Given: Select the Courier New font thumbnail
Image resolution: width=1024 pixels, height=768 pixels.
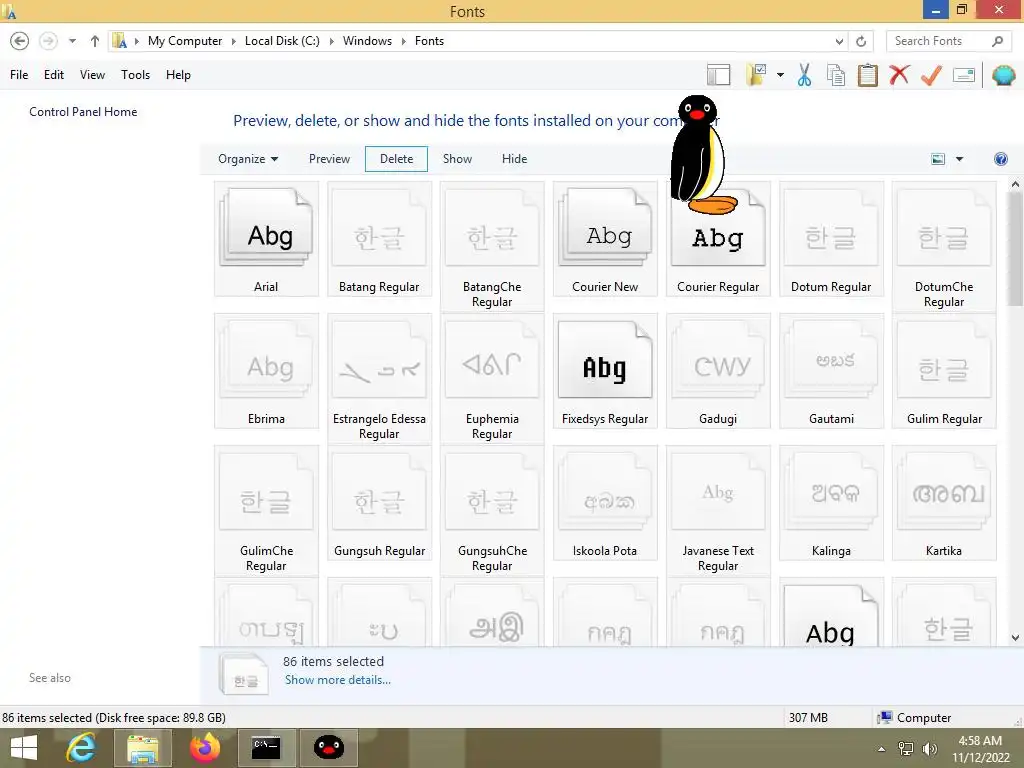Looking at the screenshot, I should (605, 239).
